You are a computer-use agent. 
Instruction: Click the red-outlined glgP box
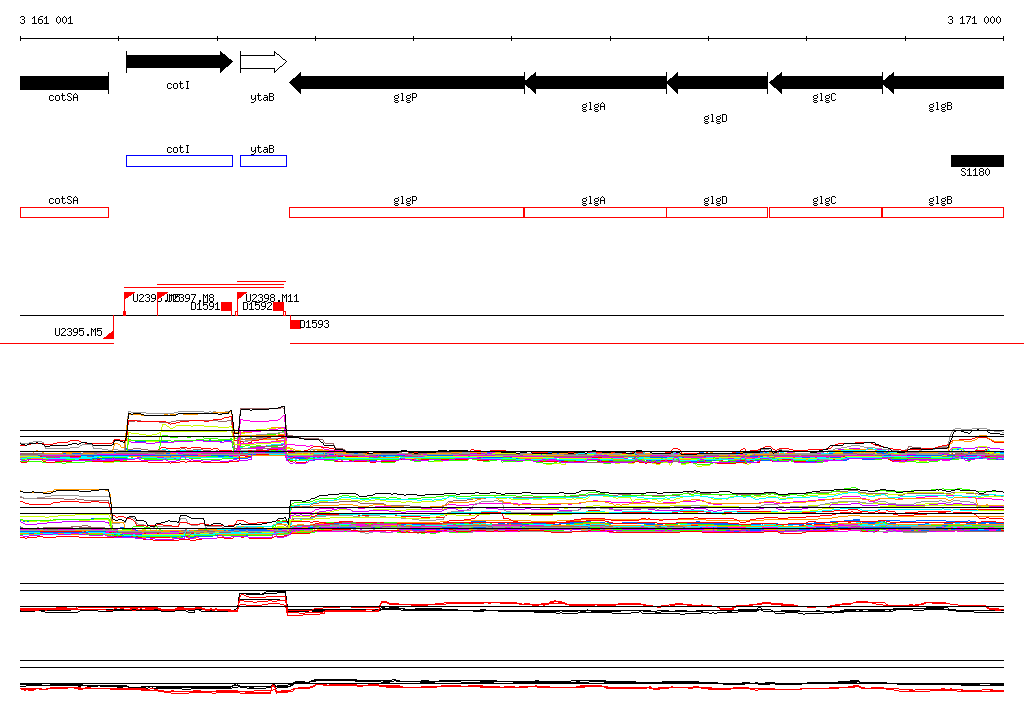[406, 212]
